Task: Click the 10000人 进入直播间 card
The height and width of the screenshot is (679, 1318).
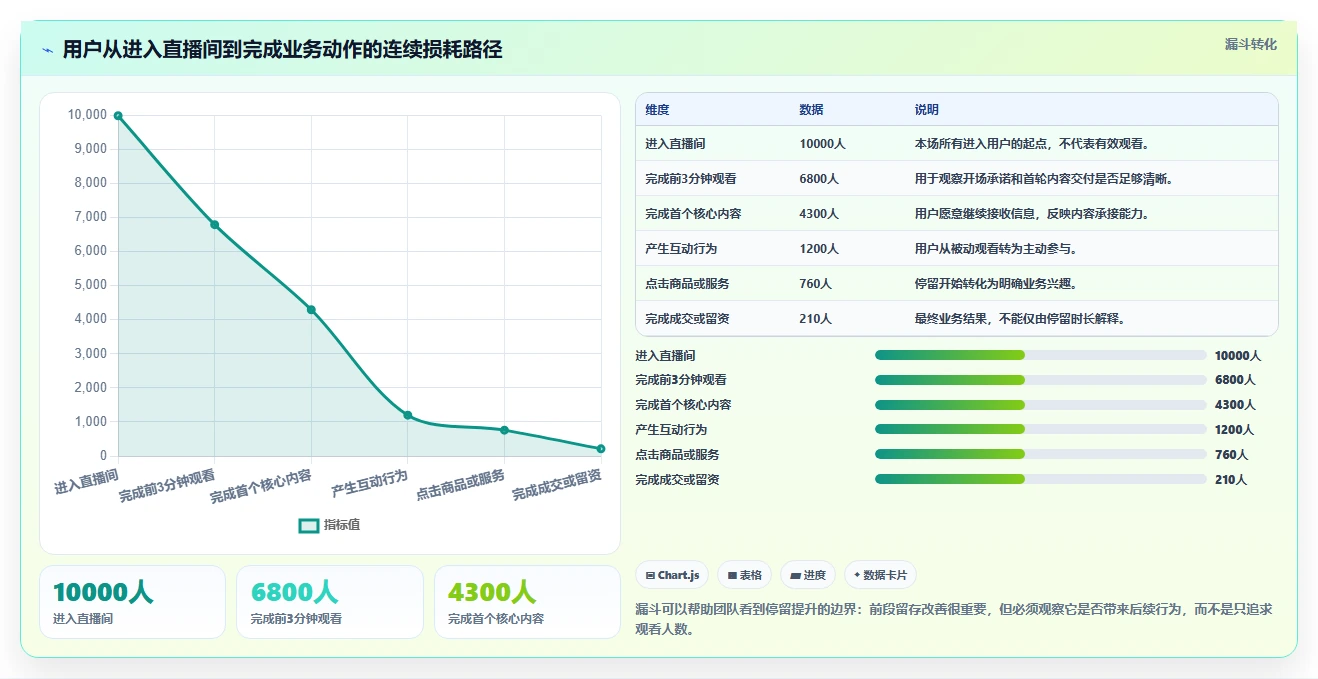Action: 132,602
